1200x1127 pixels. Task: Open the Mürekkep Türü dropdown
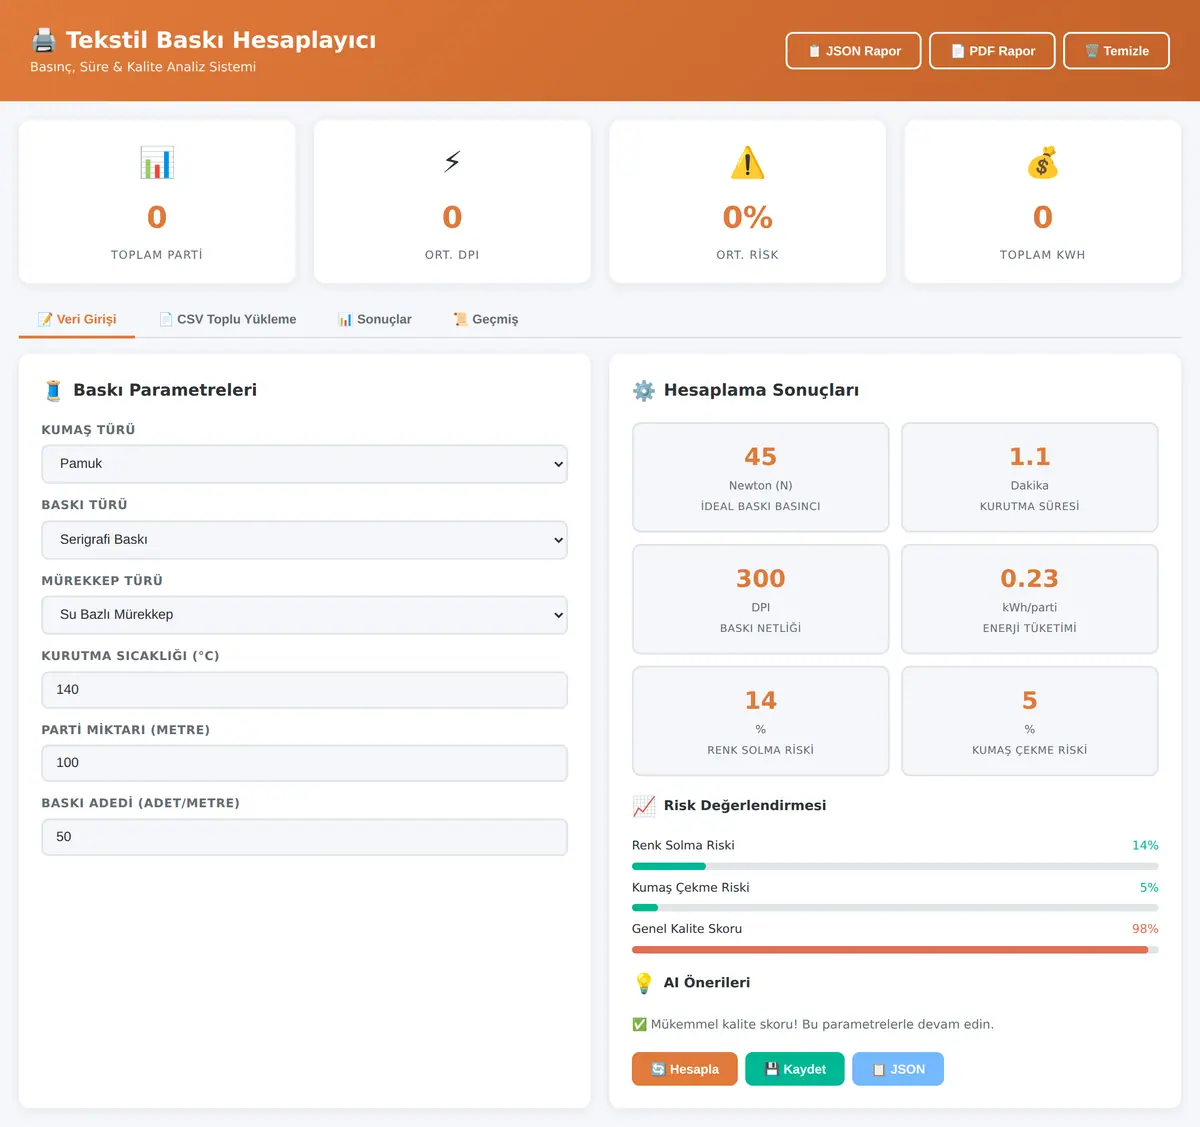click(x=304, y=615)
